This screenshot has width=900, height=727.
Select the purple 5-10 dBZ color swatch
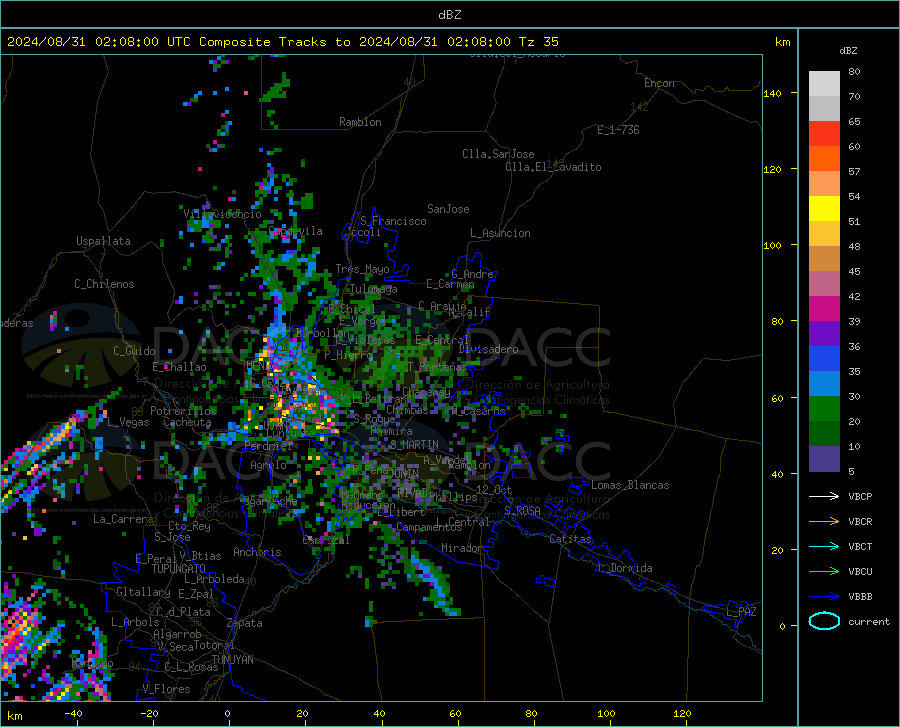(824, 459)
